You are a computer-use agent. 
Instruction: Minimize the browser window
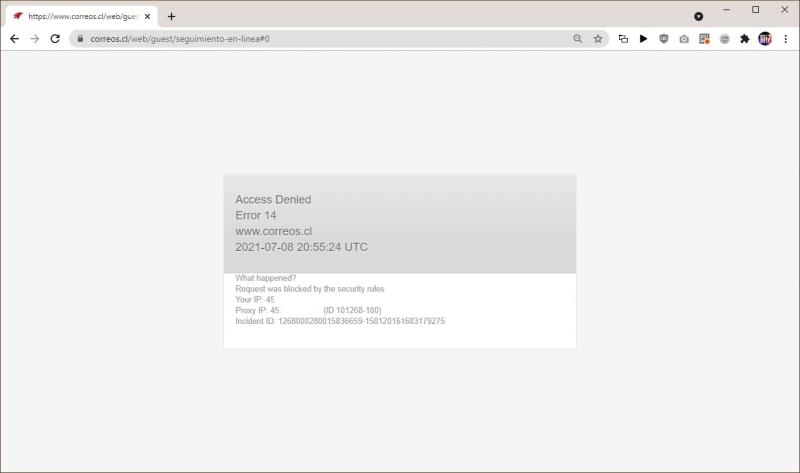[x=727, y=10]
